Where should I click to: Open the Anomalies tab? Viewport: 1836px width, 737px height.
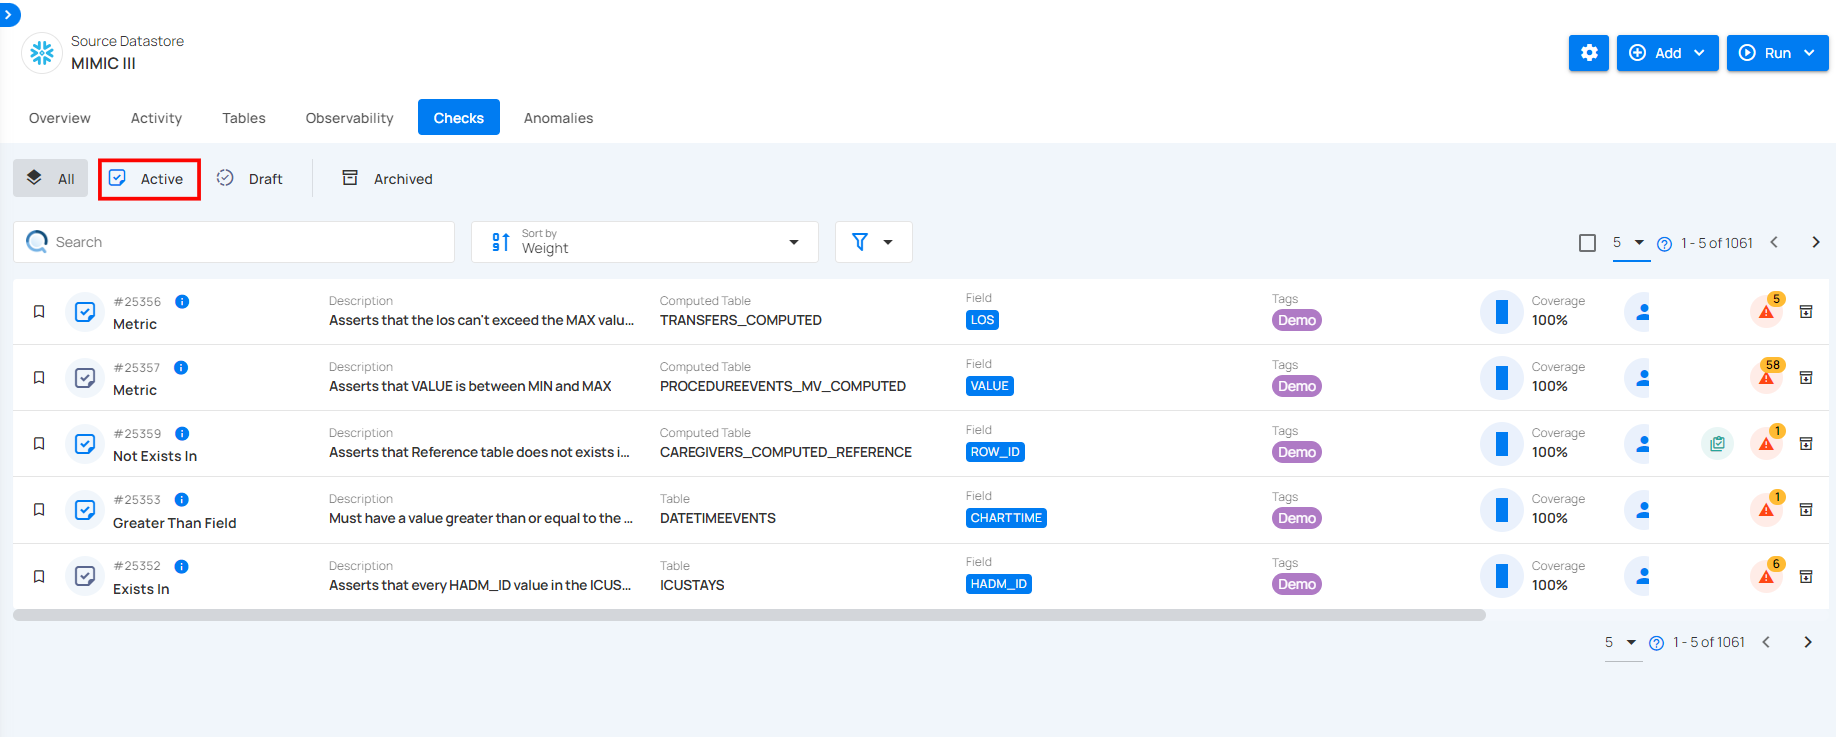pos(558,118)
